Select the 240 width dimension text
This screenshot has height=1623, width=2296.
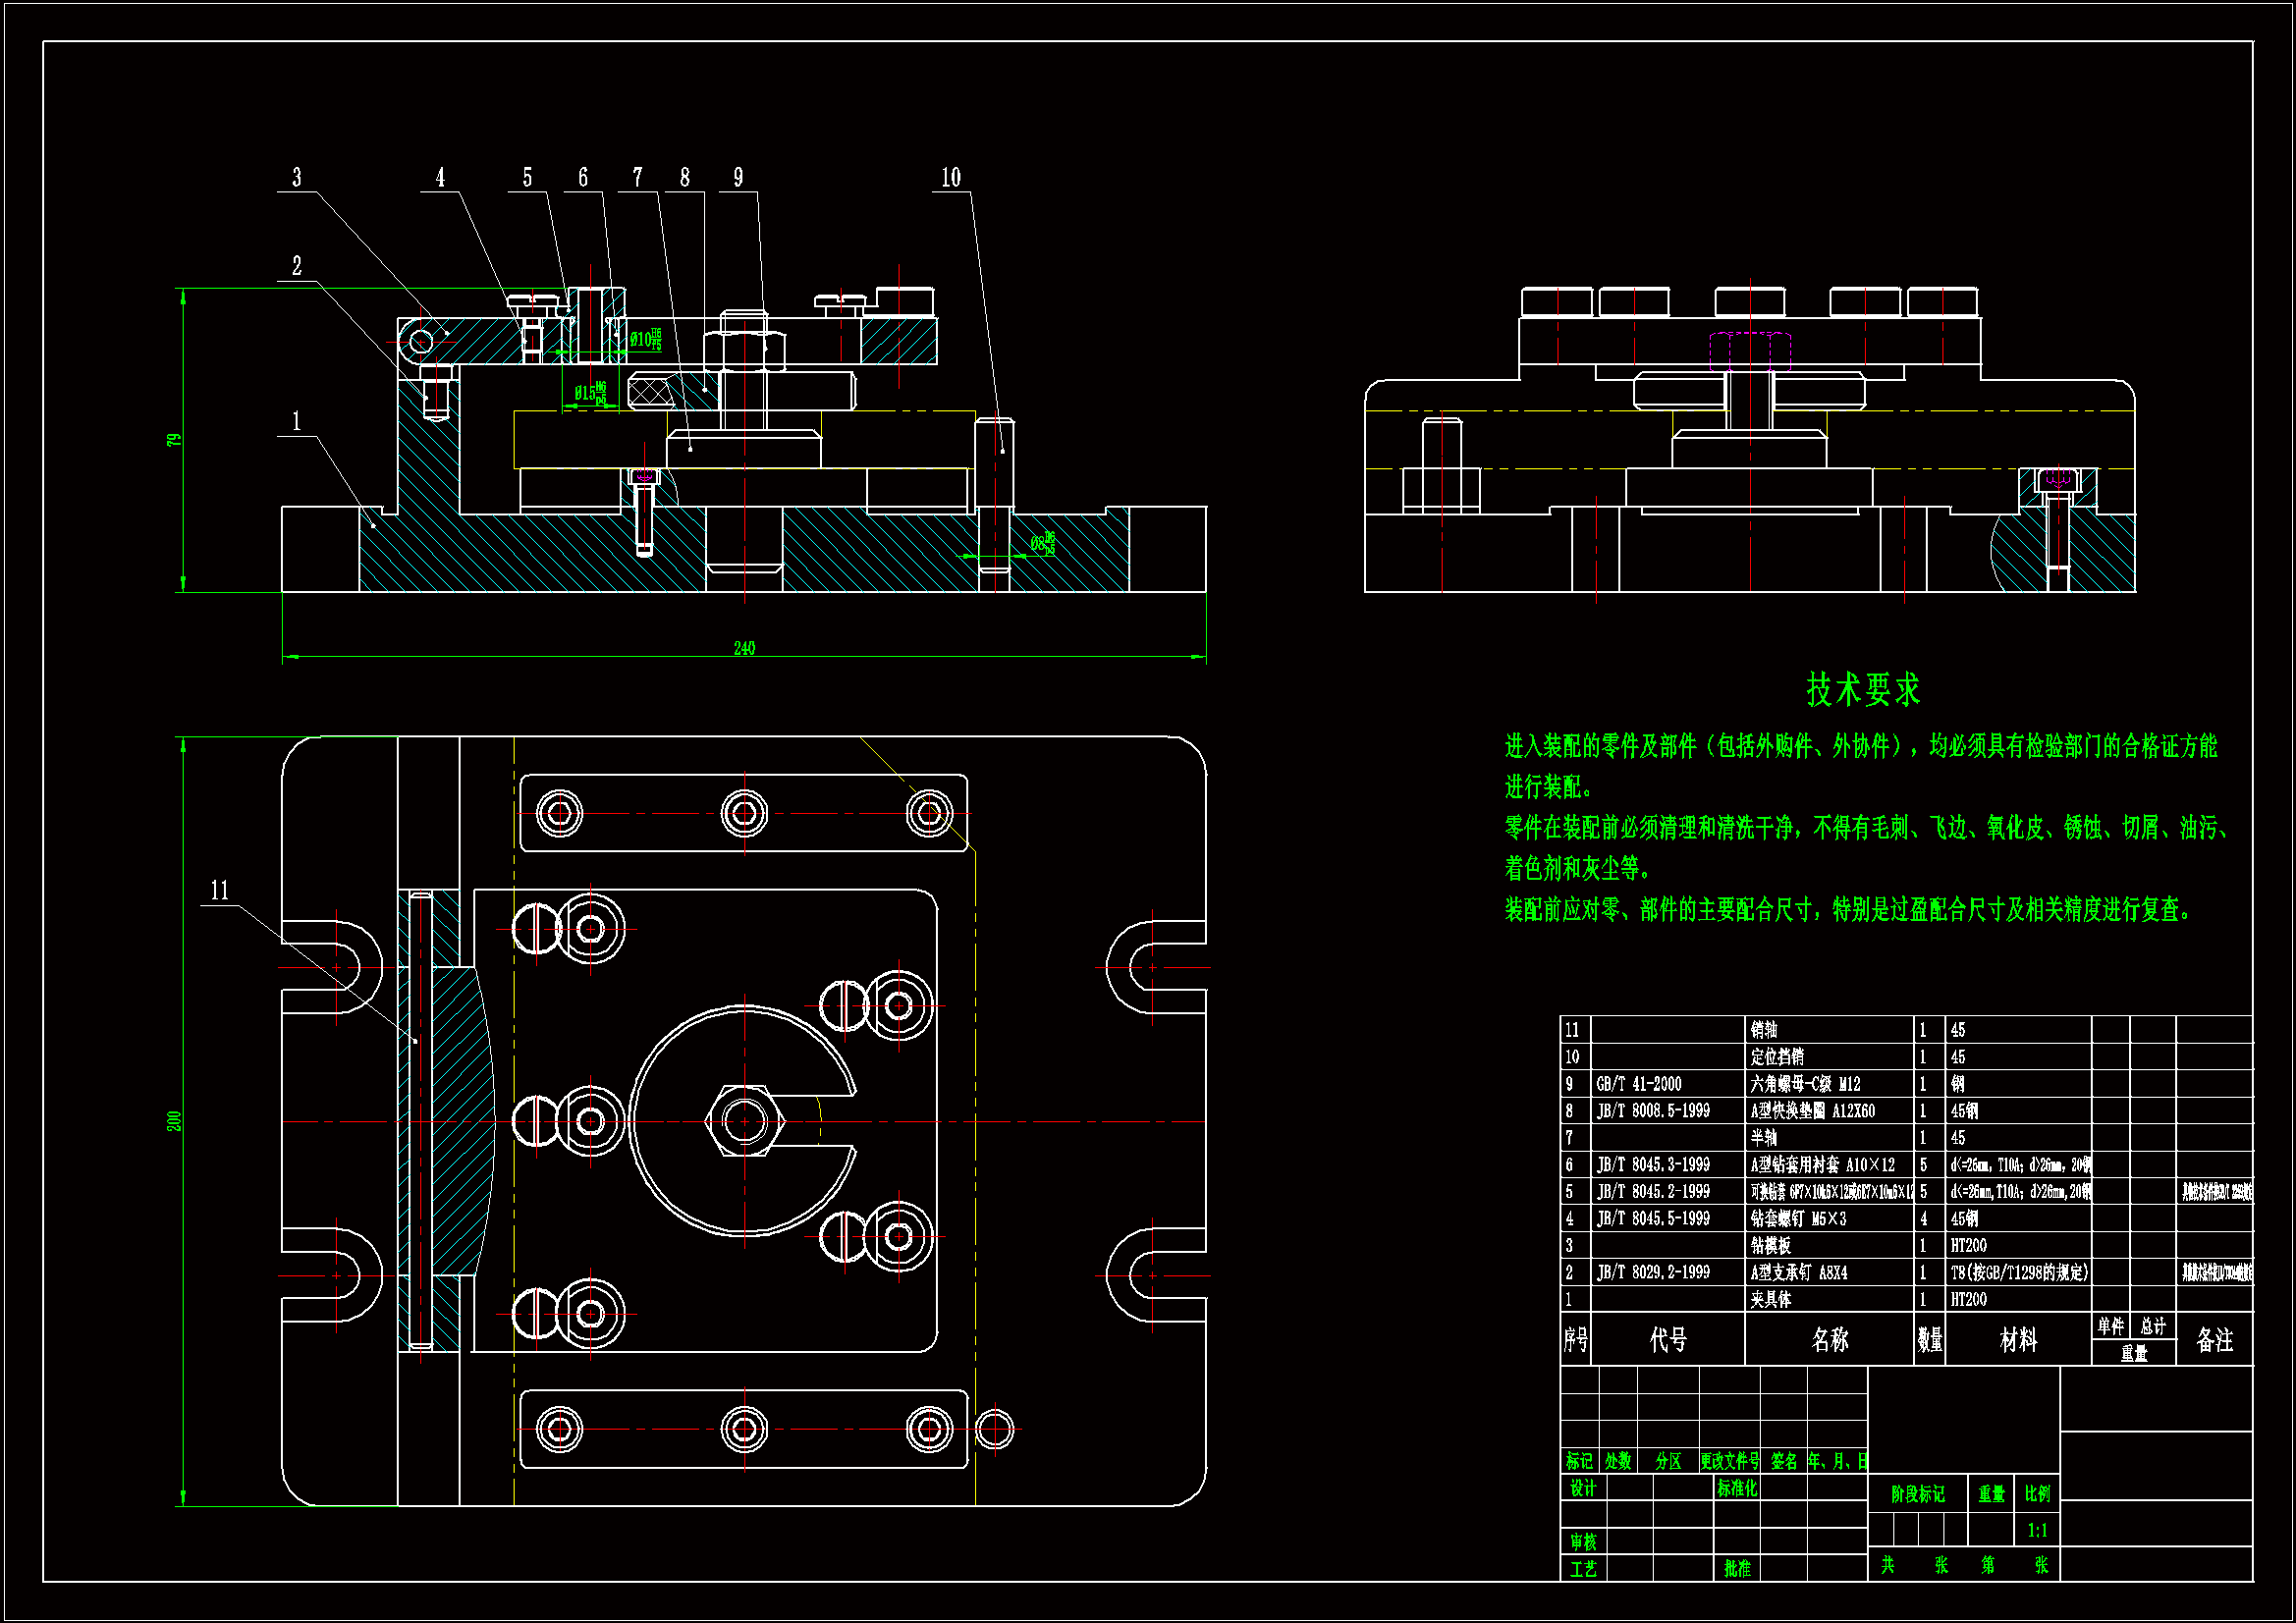(x=744, y=649)
